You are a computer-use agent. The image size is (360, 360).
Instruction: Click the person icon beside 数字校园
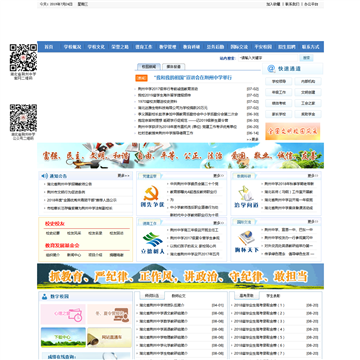tap(44, 296)
